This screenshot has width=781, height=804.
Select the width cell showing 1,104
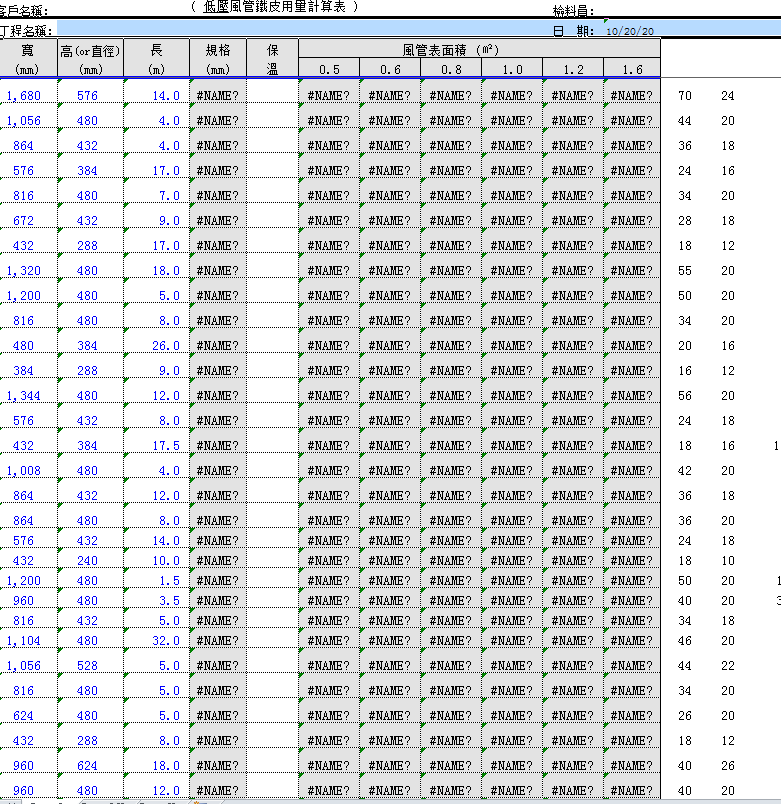[x=28, y=636]
